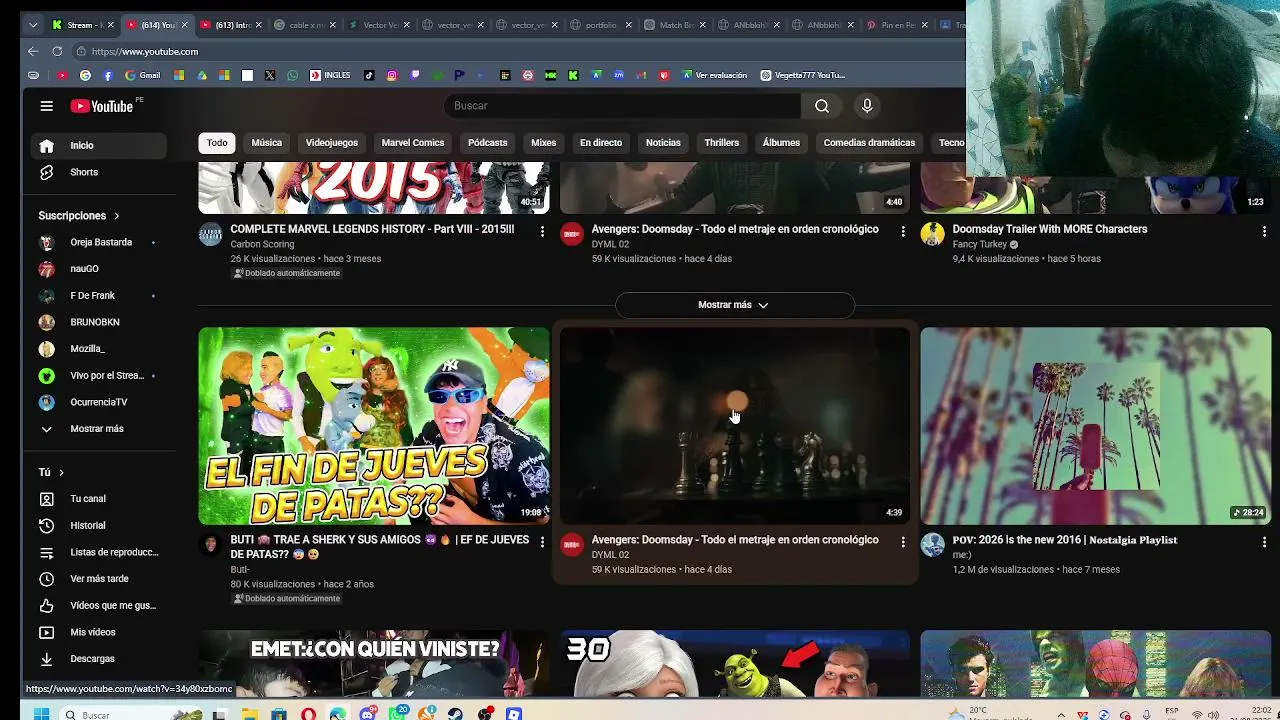Open DYML 02 channel avatar under hovered video
Viewport: 1280px width, 720px height.
click(571, 545)
